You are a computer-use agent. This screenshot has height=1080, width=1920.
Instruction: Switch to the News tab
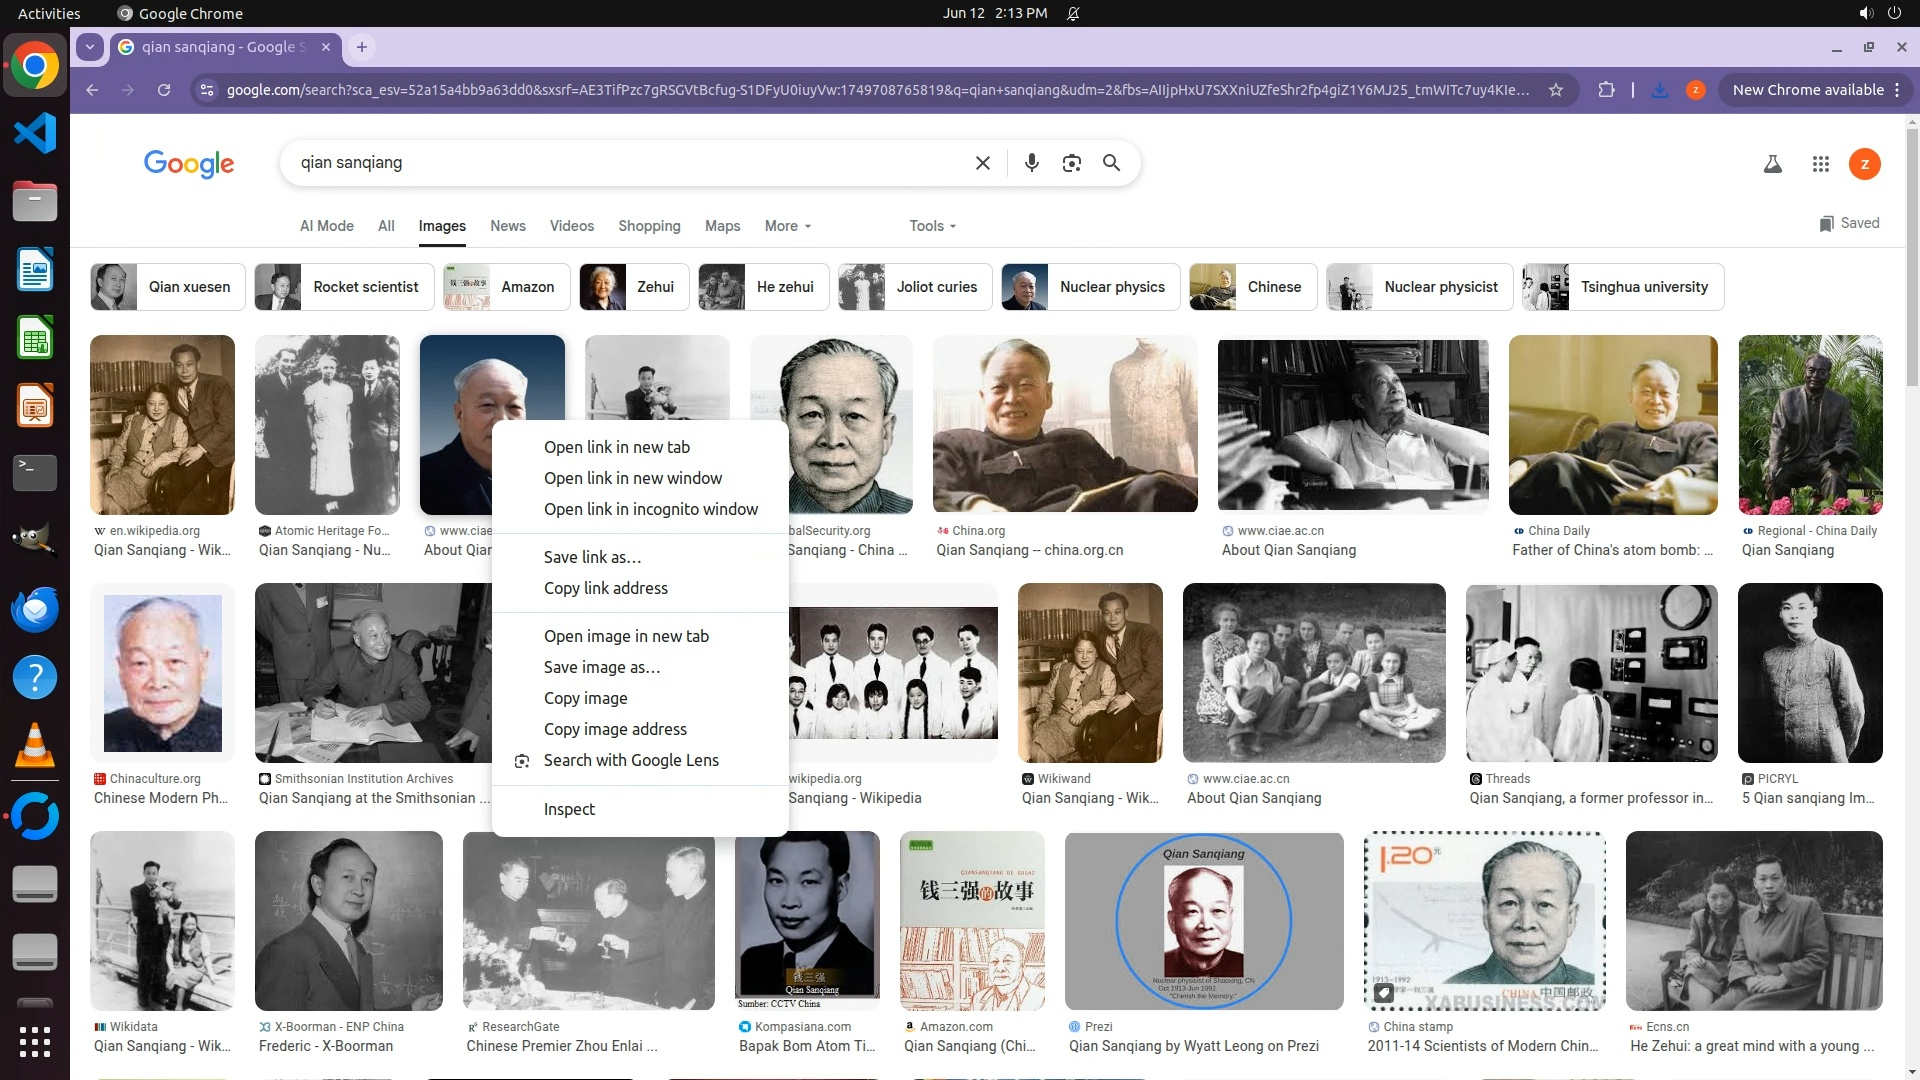coord(507,226)
